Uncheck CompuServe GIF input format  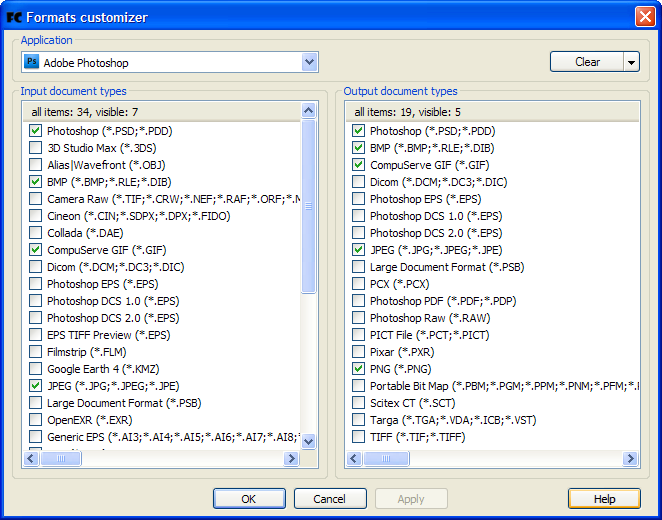point(36,250)
